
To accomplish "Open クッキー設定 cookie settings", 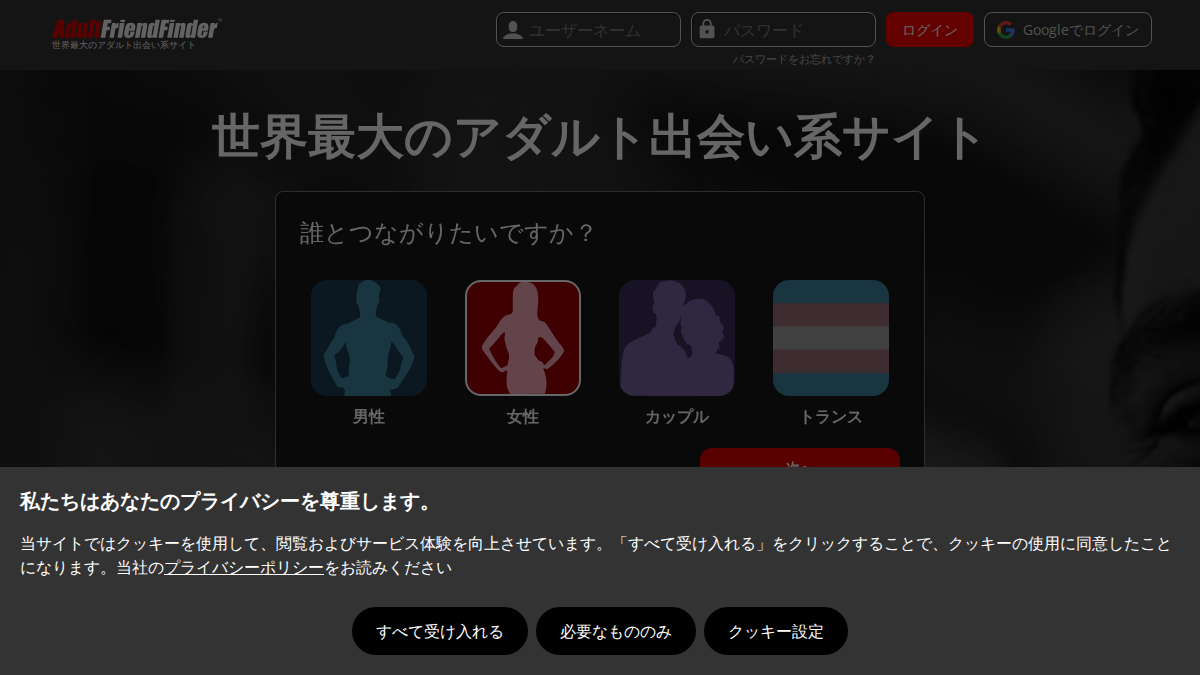I will (776, 631).
